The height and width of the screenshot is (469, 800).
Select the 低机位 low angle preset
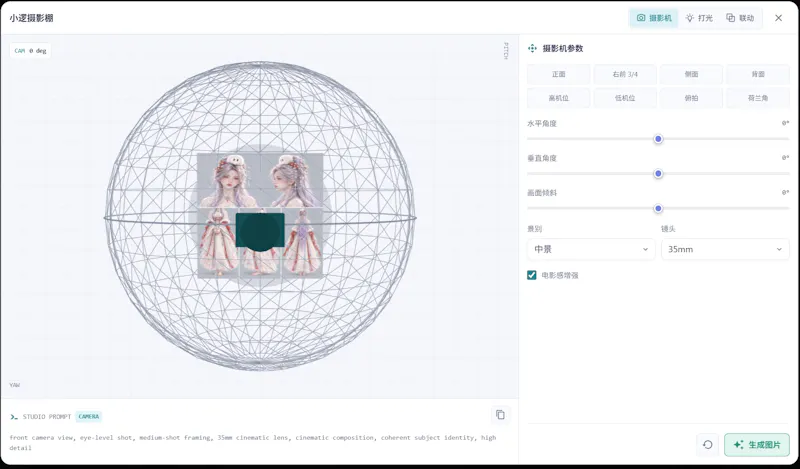tap(625, 98)
